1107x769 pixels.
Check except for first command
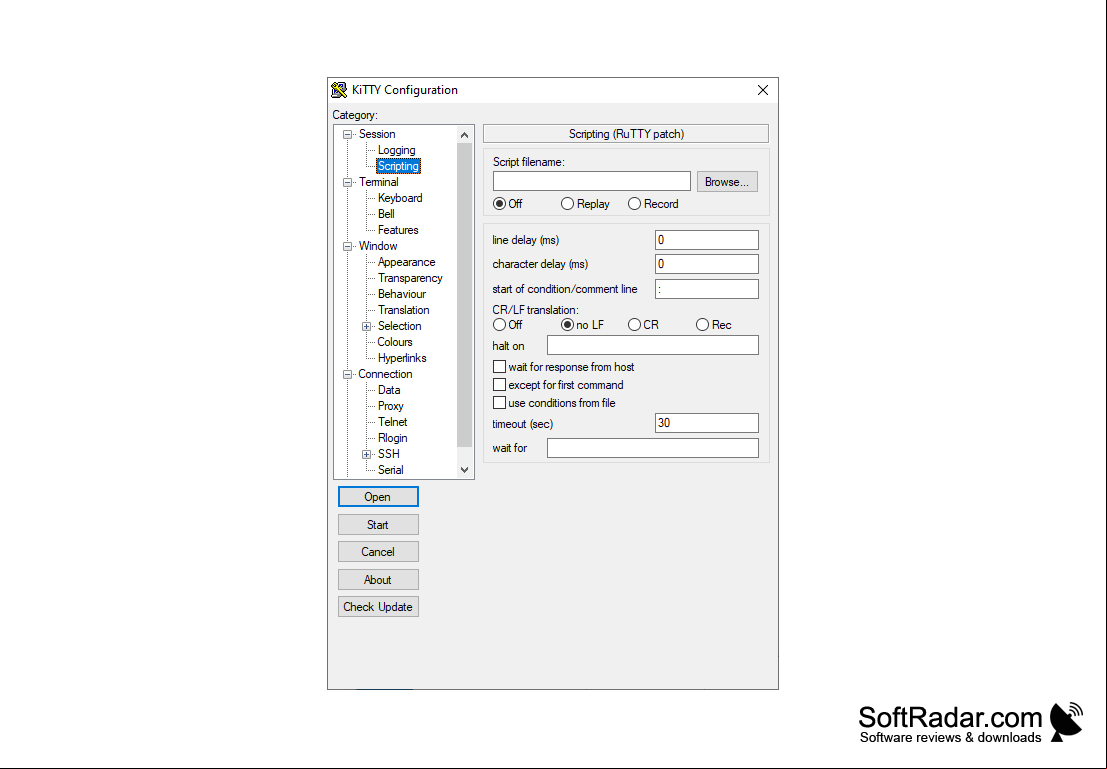tap(499, 385)
